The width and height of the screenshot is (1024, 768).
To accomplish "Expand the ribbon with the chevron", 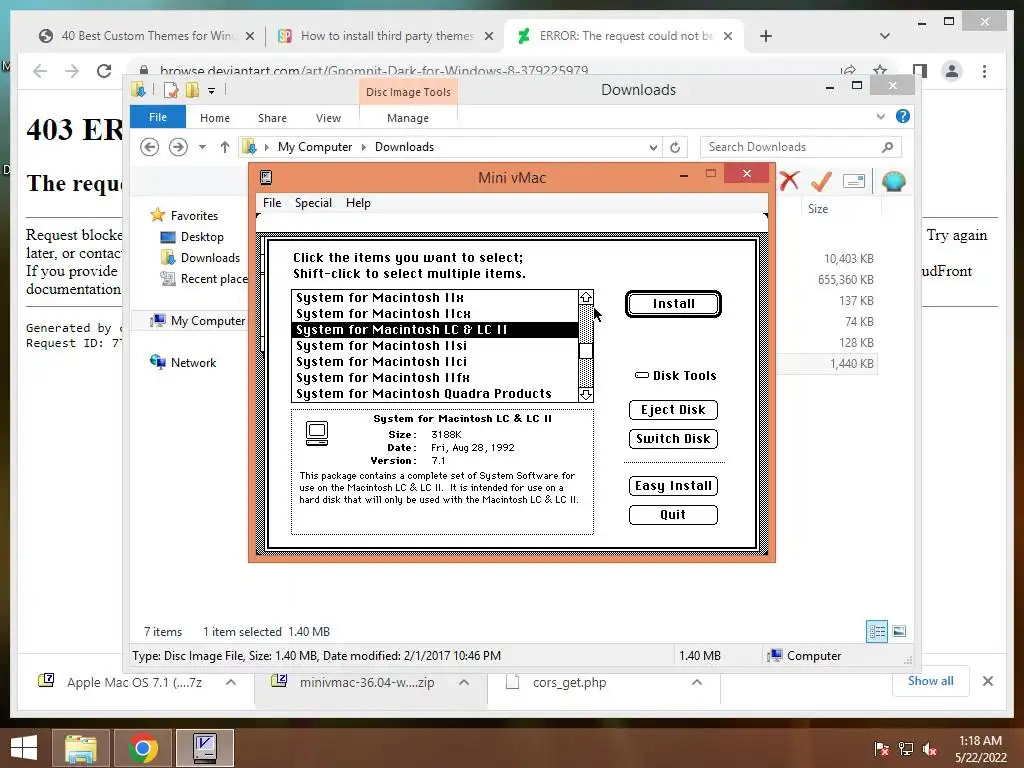I will pos(881,117).
